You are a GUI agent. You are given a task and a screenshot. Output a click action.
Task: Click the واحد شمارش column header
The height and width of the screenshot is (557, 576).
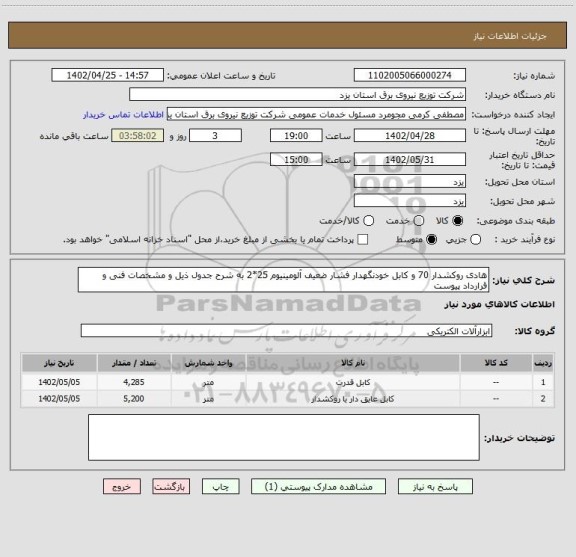coord(208,363)
